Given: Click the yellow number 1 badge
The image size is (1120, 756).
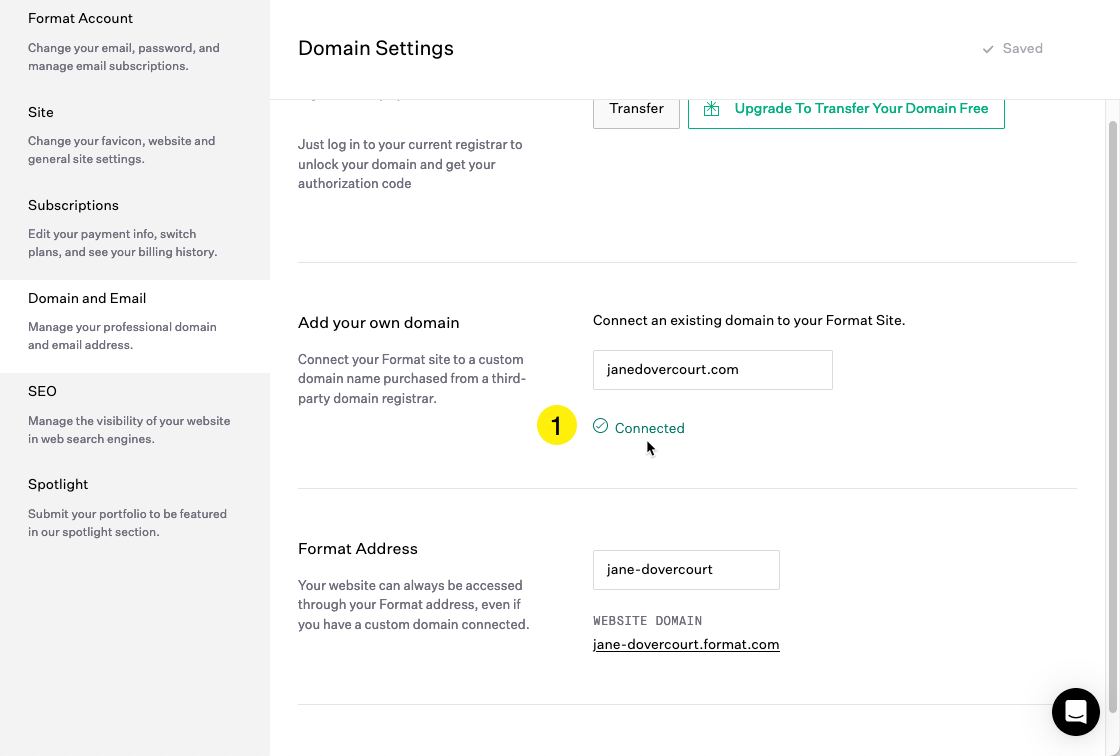Looking at the screenshot, I should [557, 425].
